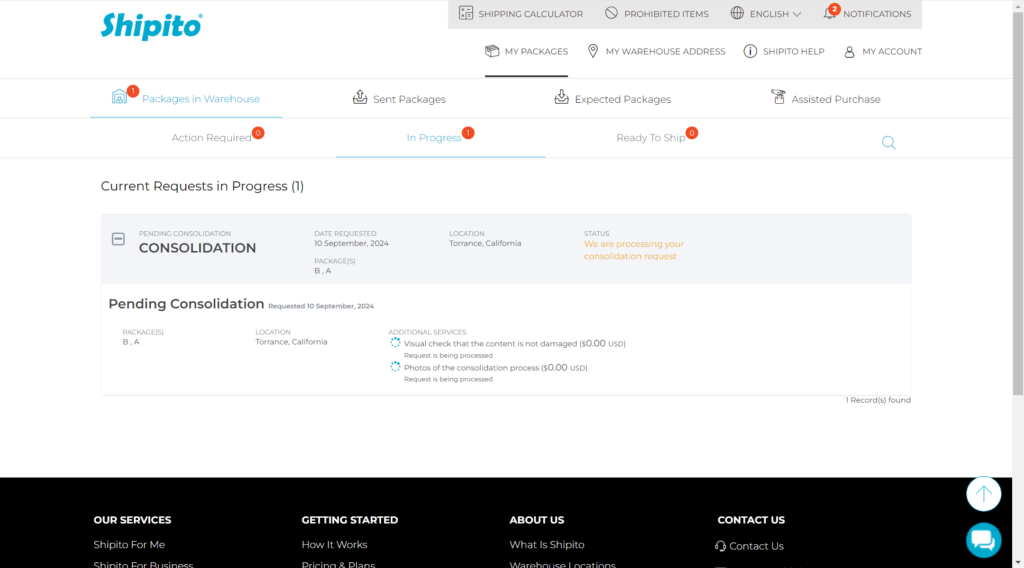The width and height of the screenshot is (1024, 568).
Task: Click the visual check processing spinner icon
Action: 395,343
